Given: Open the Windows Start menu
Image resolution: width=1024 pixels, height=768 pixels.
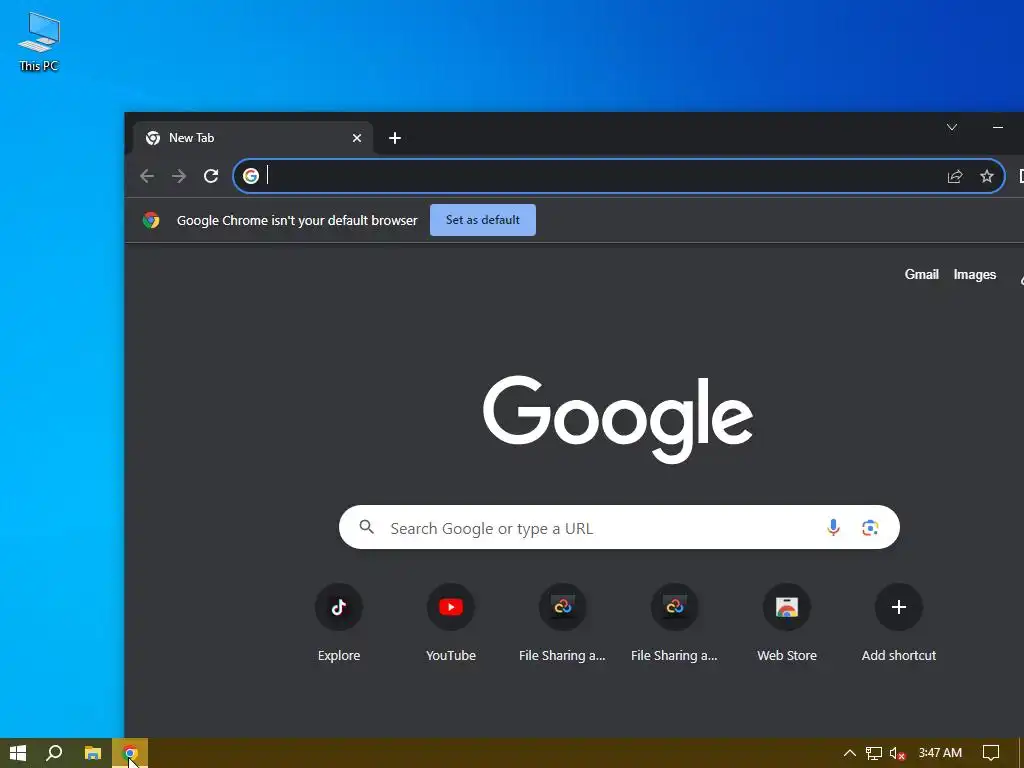Looking at the screenshot, I should pyautogui.click(x=18, y=753).
